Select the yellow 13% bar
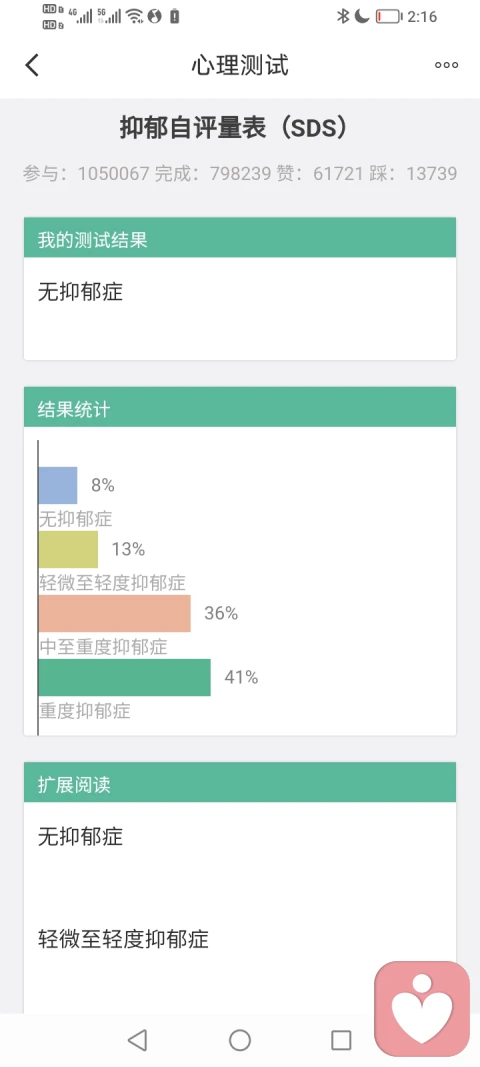The height and width of the screenshot is (1067, 480). point(68,549)
